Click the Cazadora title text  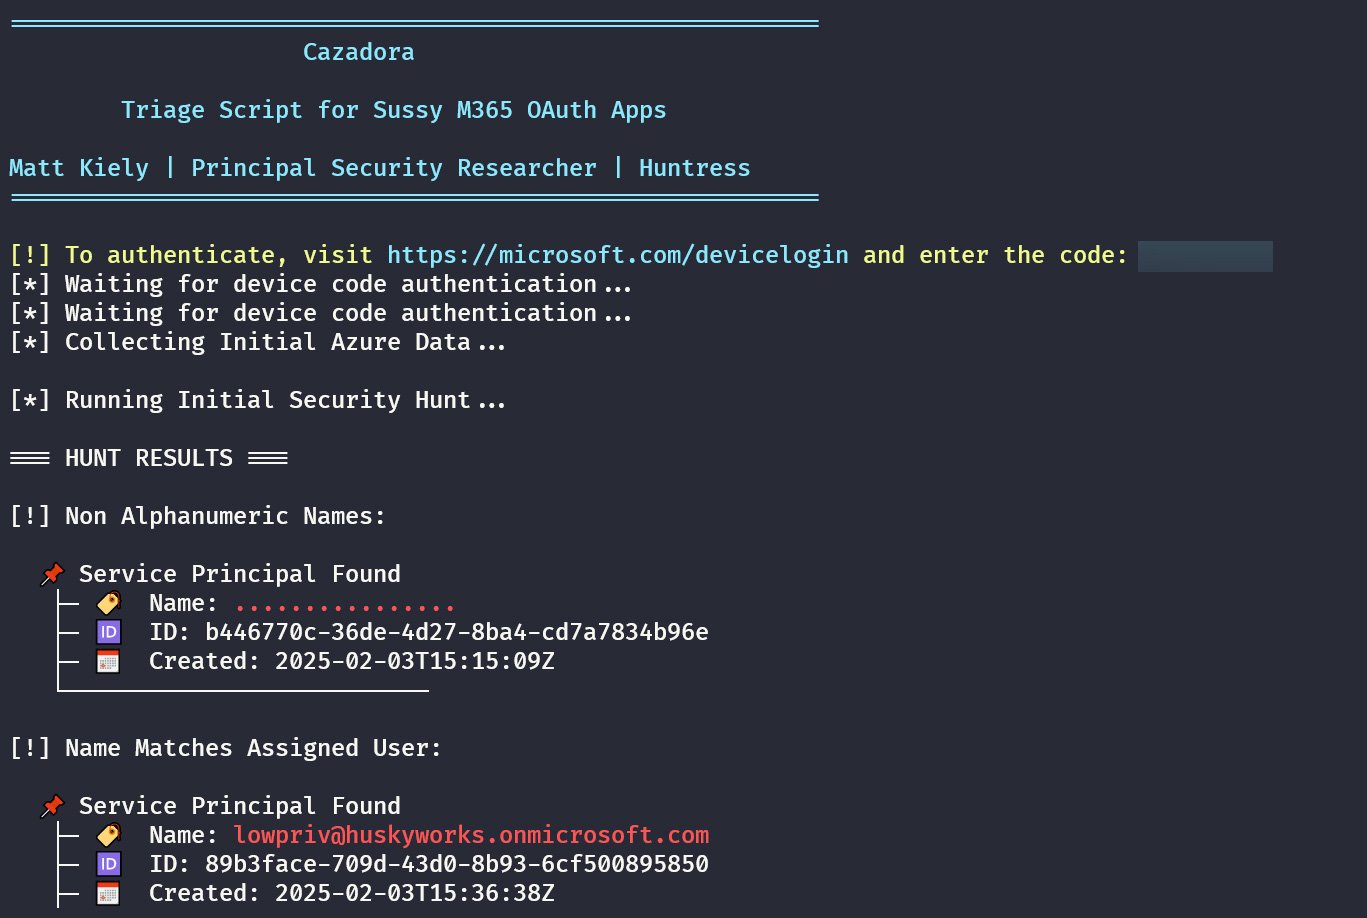(358, 52)
